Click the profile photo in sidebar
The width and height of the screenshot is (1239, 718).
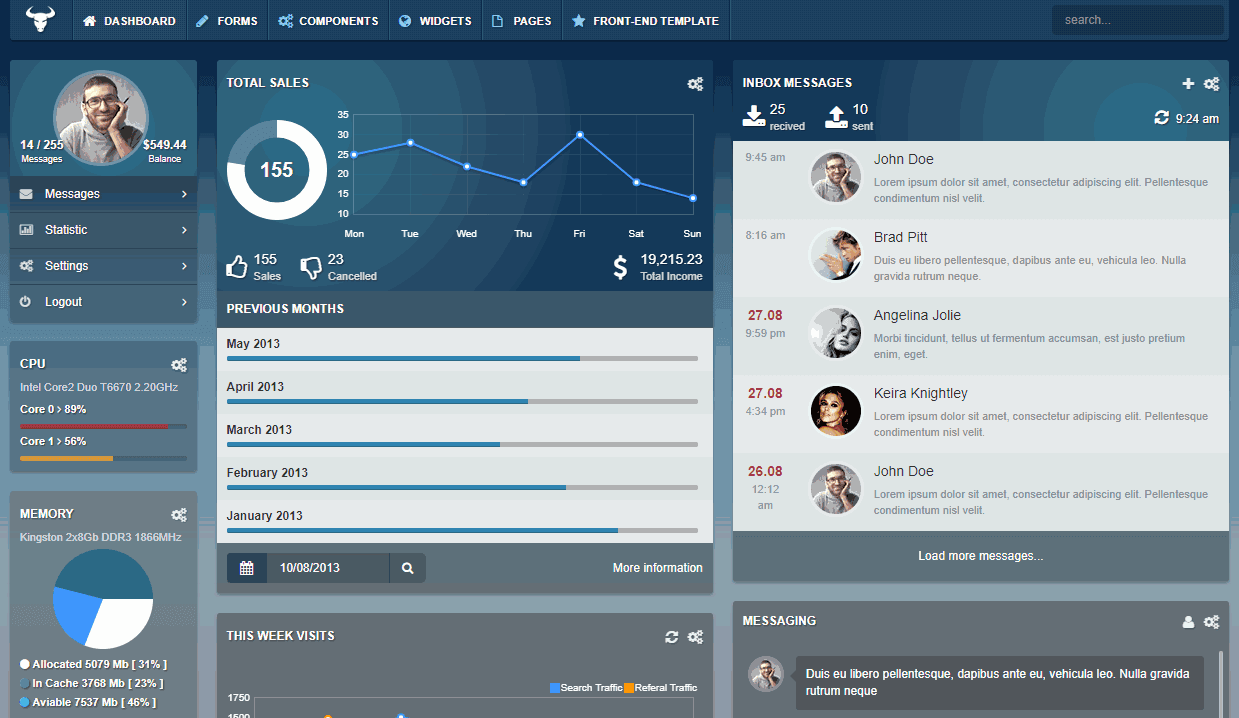coord(101,117)
